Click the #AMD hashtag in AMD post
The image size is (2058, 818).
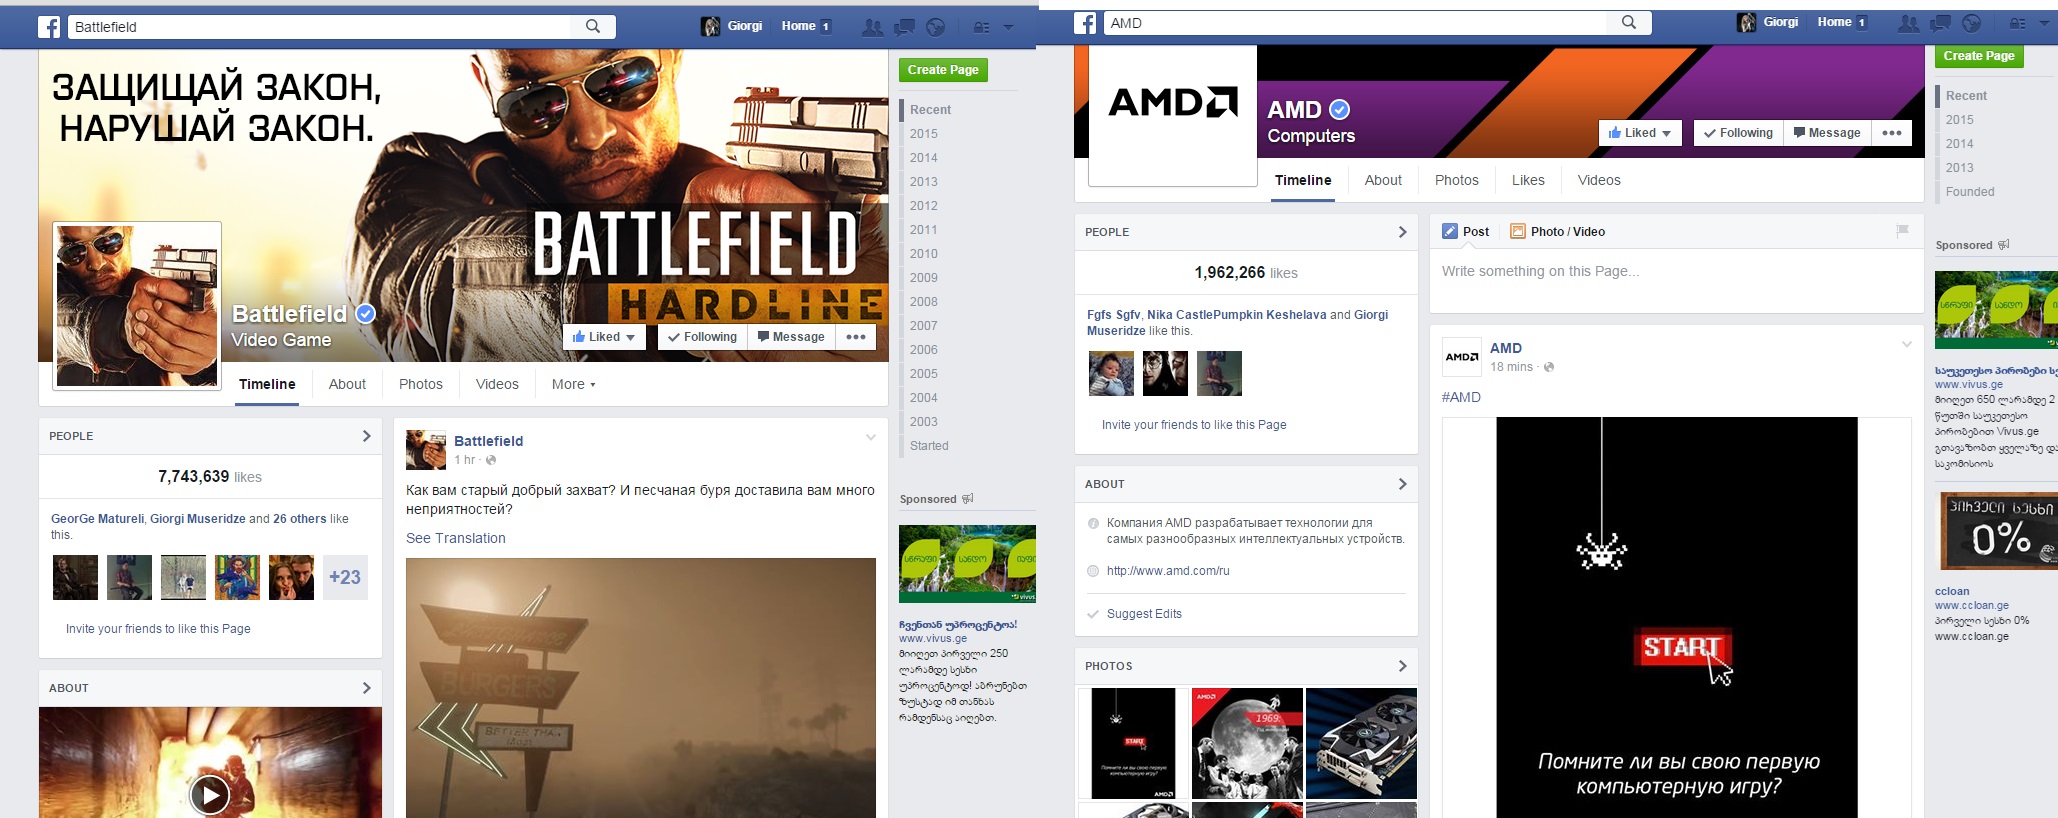[1461, 397]
